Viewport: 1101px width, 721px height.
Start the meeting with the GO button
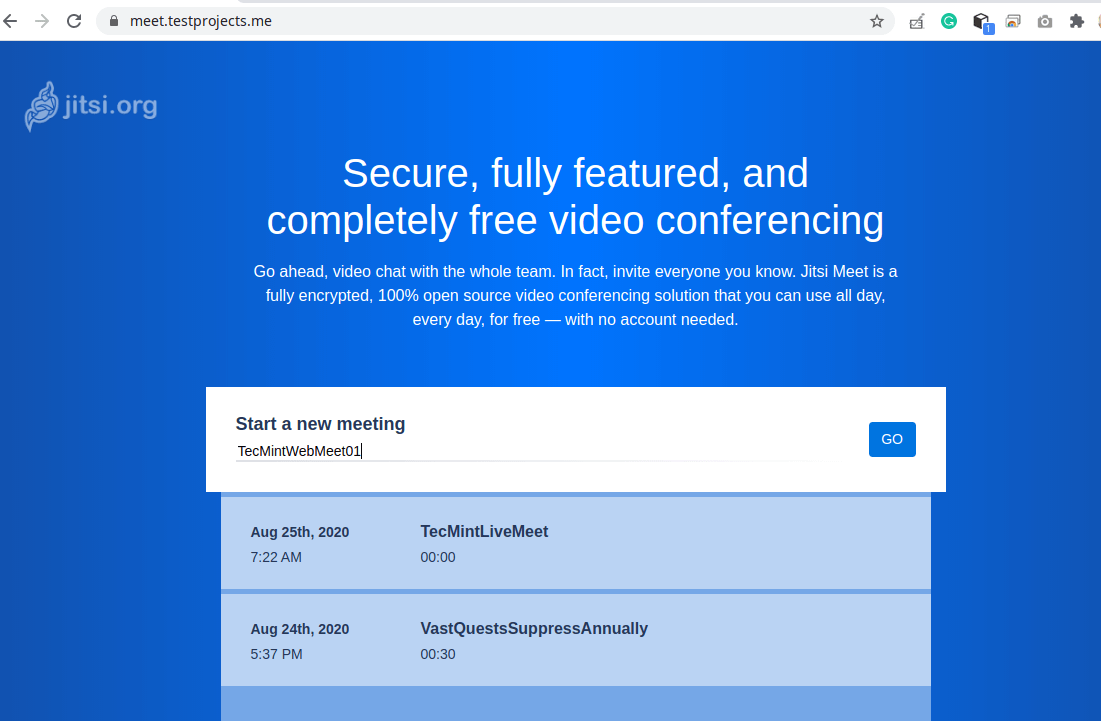coord(892,439)
